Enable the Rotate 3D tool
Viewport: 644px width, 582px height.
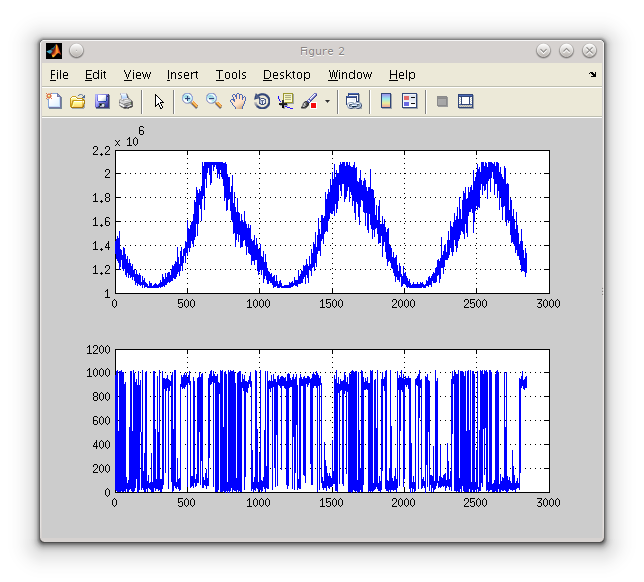tap(262, 101)
